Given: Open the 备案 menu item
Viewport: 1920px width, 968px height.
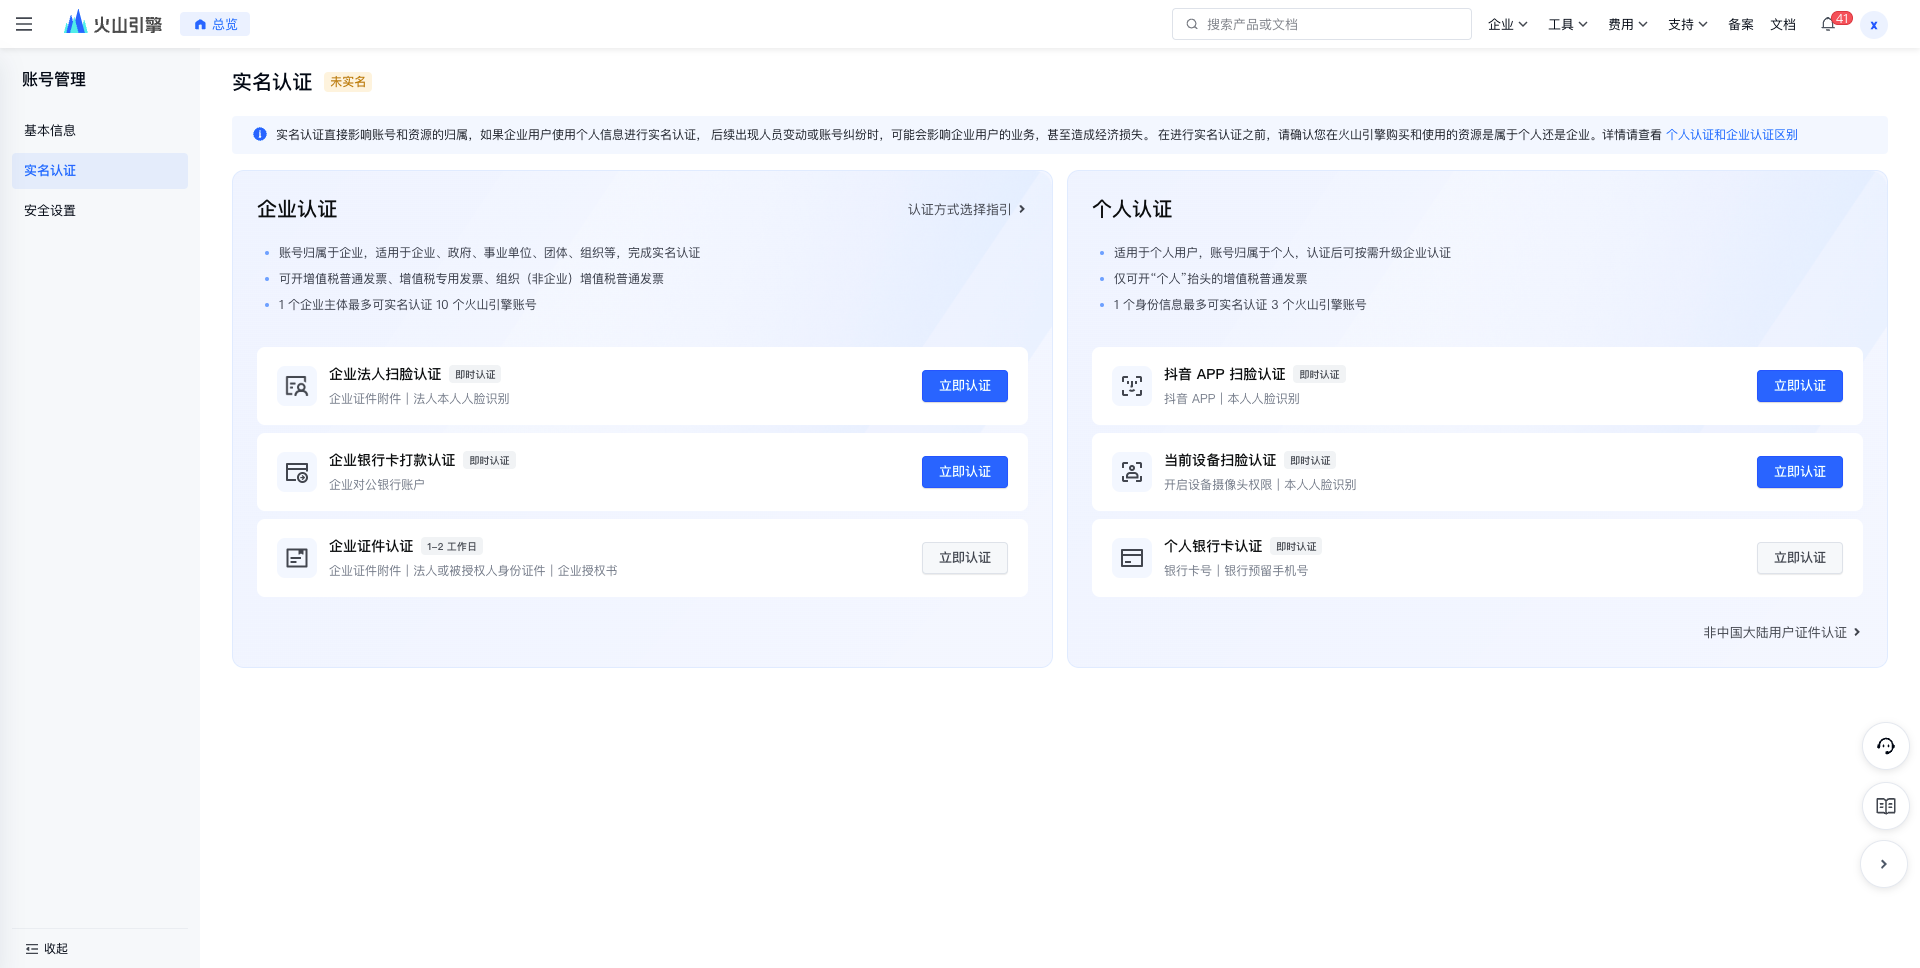Looking at the screenshot, I should click(1741, 24).
